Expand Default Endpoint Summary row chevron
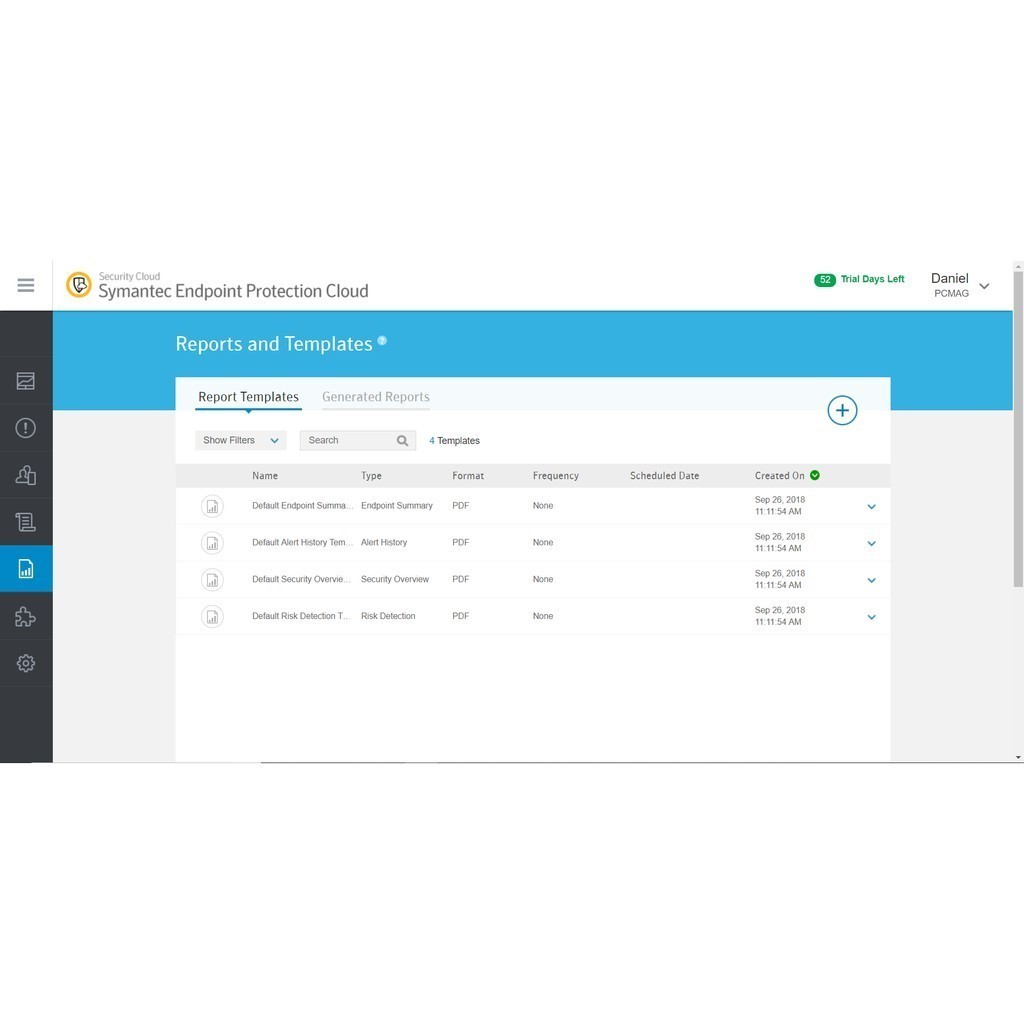This screenshot has height=1024, width=1024. 871,507
